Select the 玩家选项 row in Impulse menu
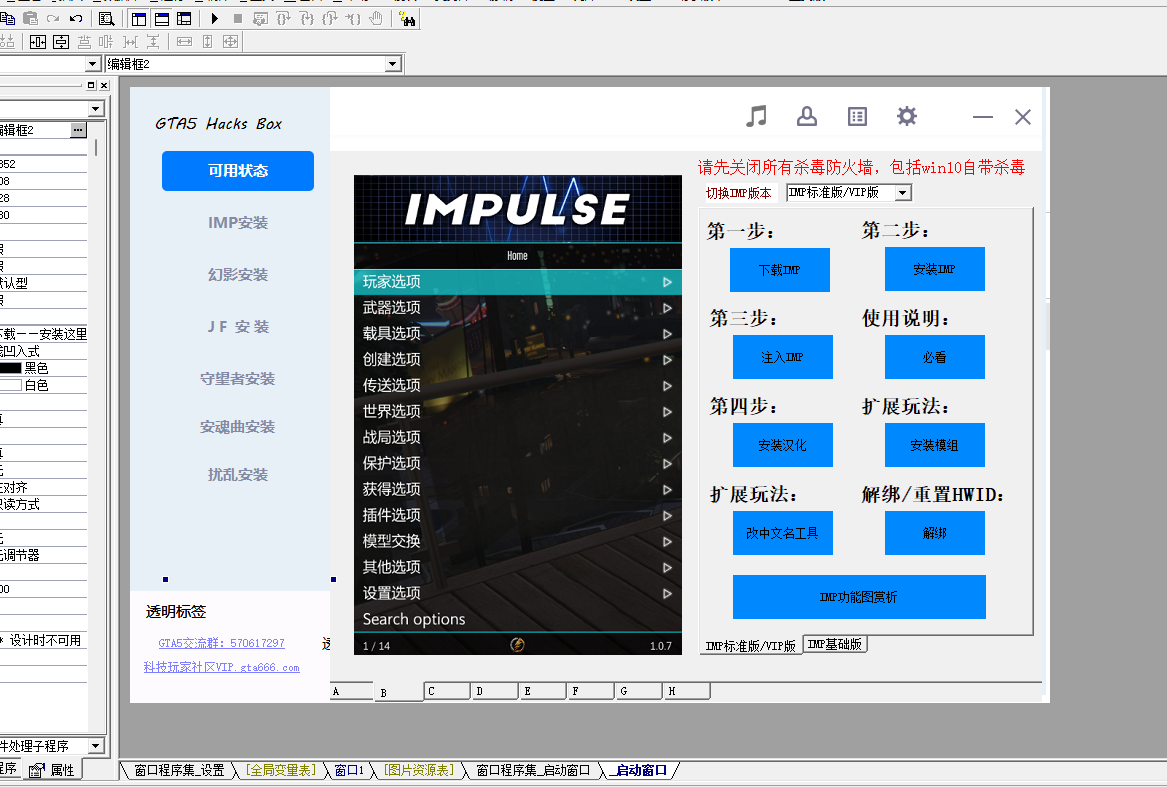 point(517,282)
